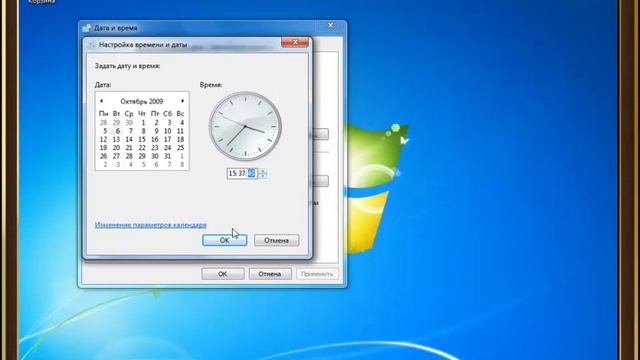Image resolution: width=640 pixels, height=360 pixels.
Task: Go to previous month in calendar
Action: (101, 101)
